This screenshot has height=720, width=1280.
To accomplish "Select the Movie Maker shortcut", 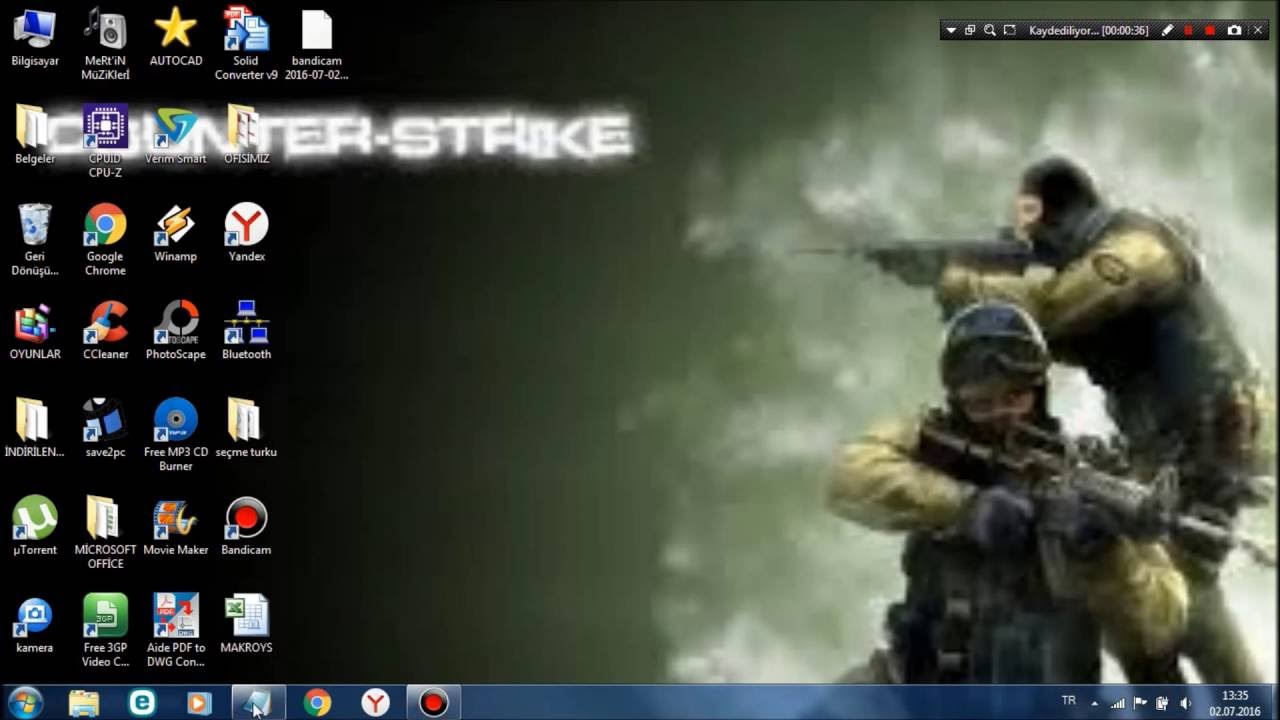I will [x=175, y=526].
